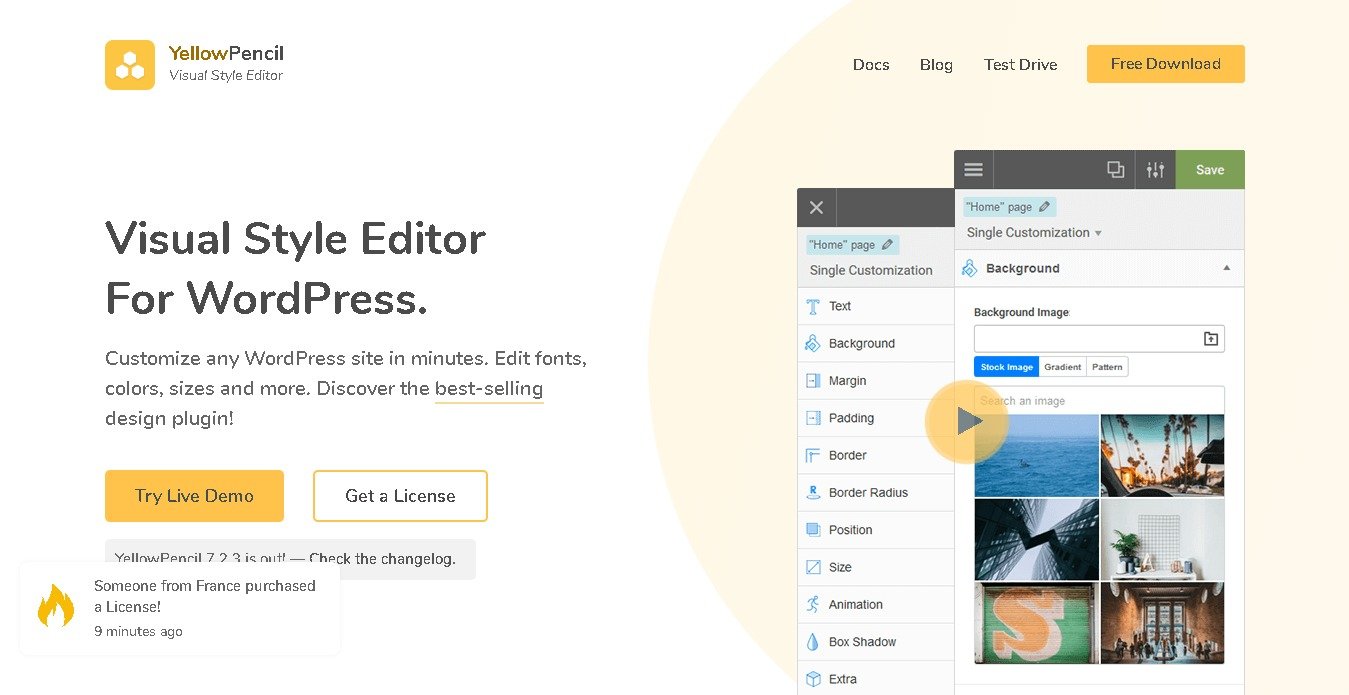Play the demo video preview
This screenshot has height=695, width=1349.
(967, 421)
